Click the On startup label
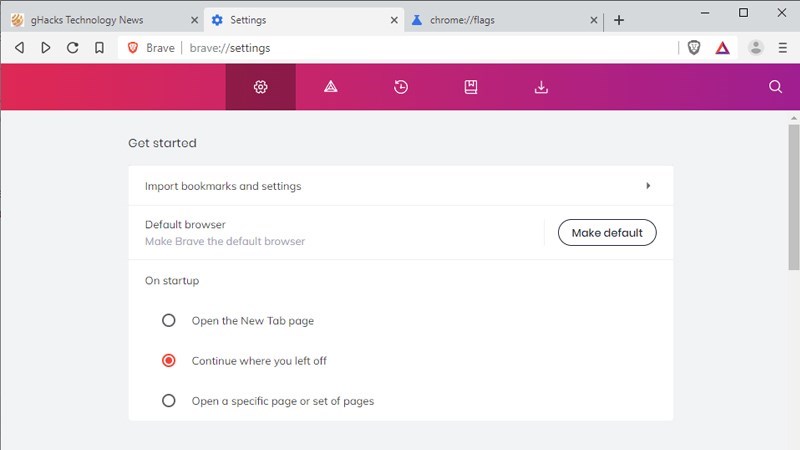Screen dimensions: 800x450 click(172, 281)
